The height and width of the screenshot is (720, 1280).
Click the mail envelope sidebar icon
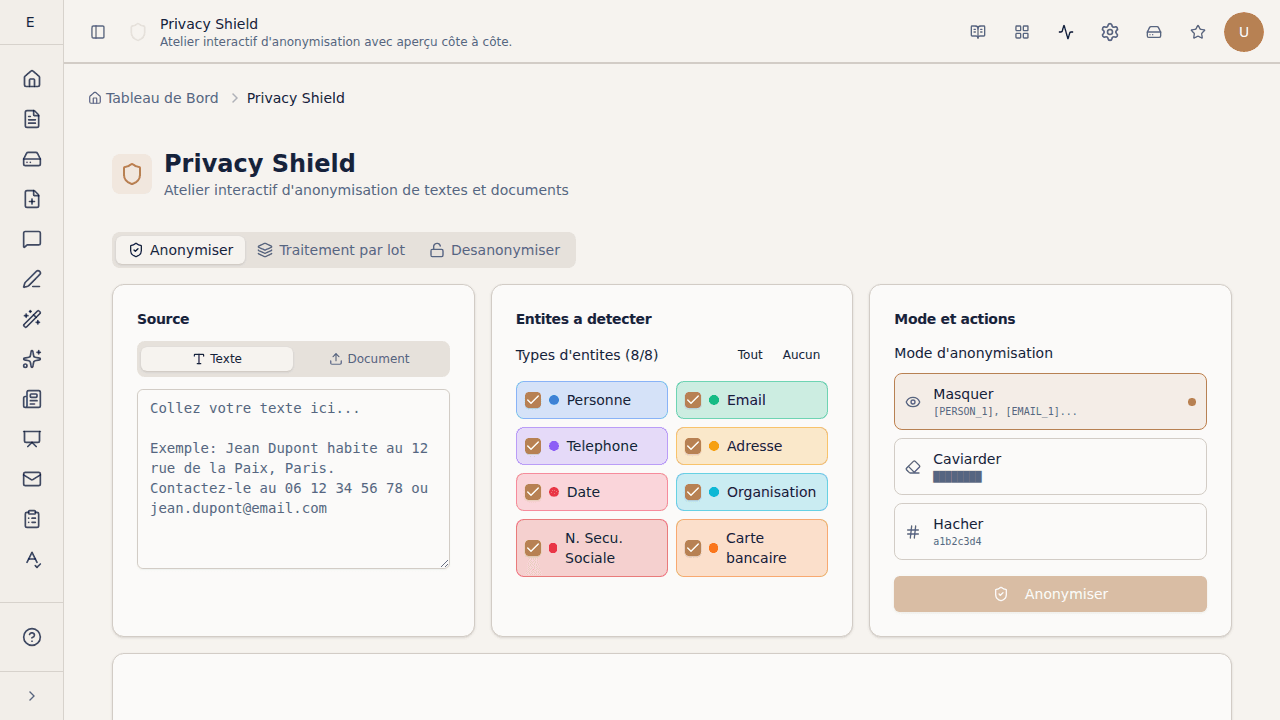[x=32, y=479]
